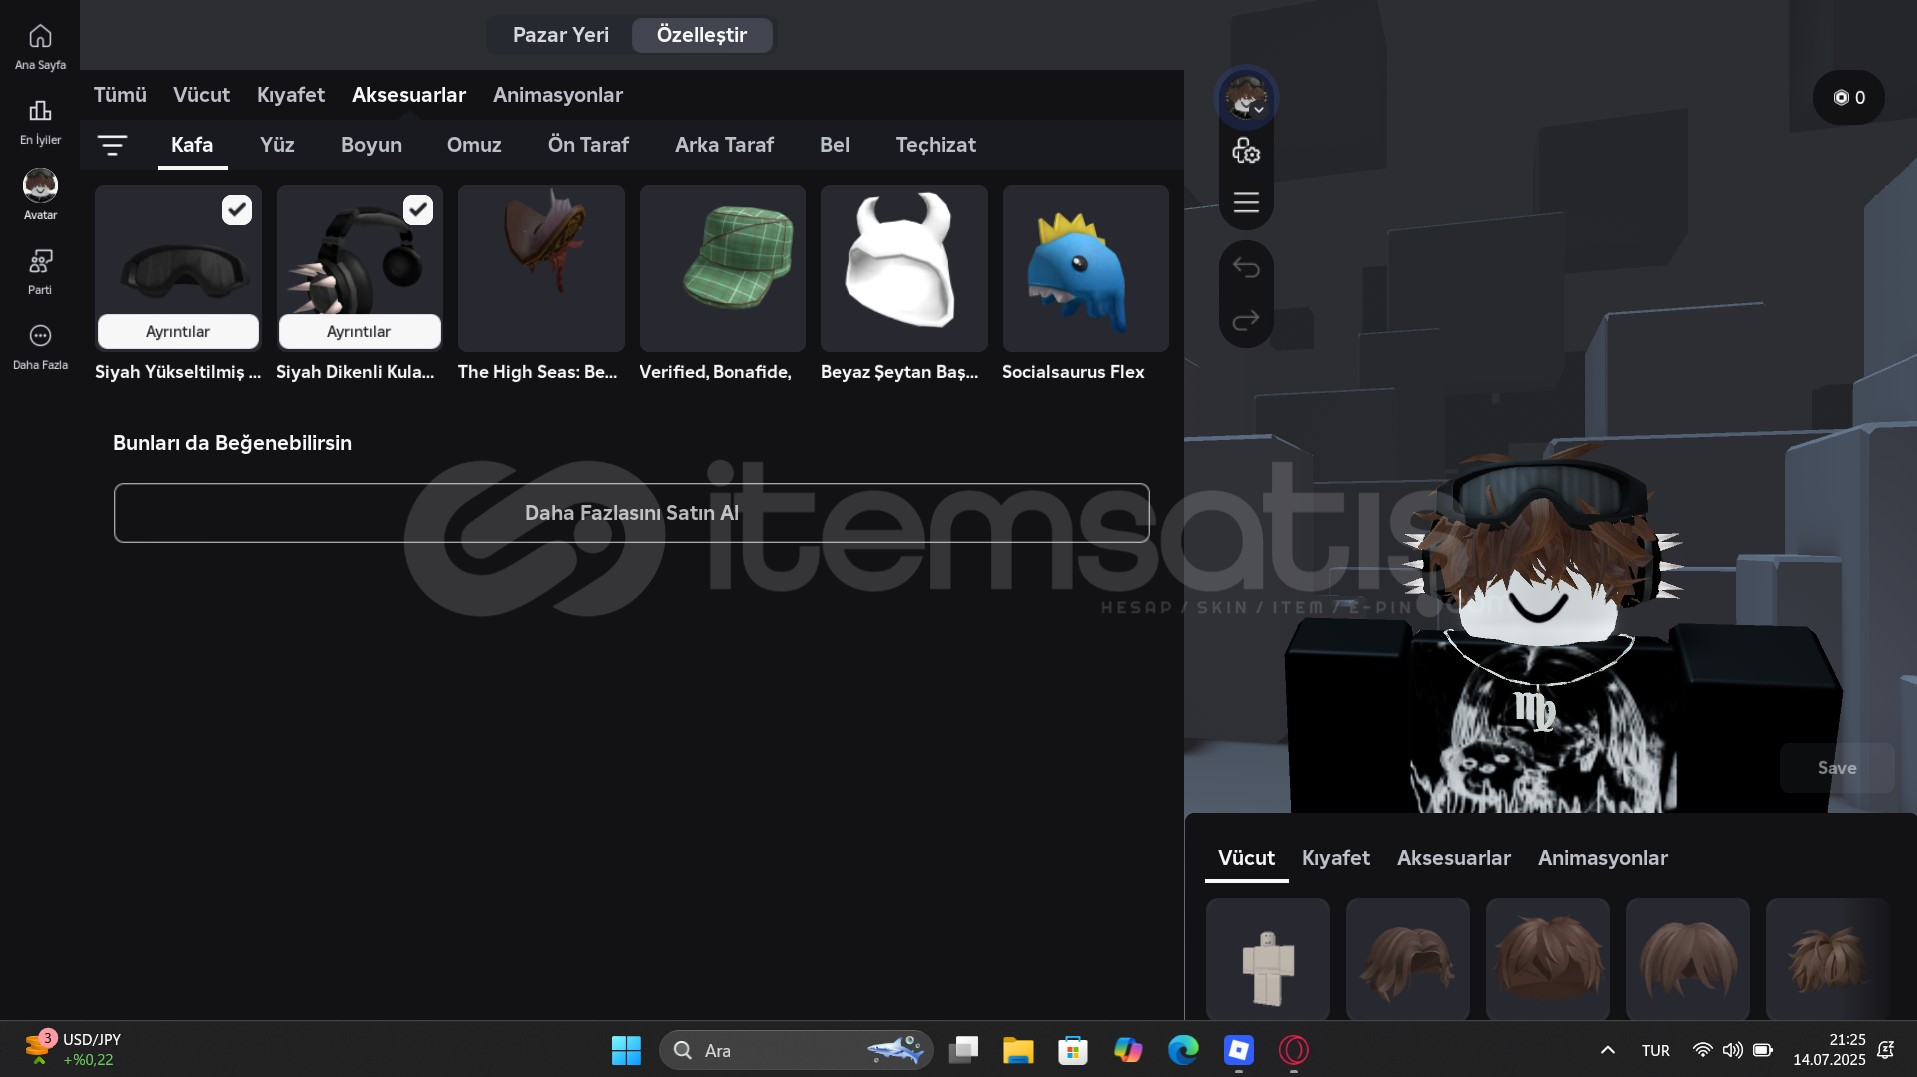Image resolution: width=1917 pixels, height=1077 pixels.
Task: Click the Save button
Action: click(1836, 768)
